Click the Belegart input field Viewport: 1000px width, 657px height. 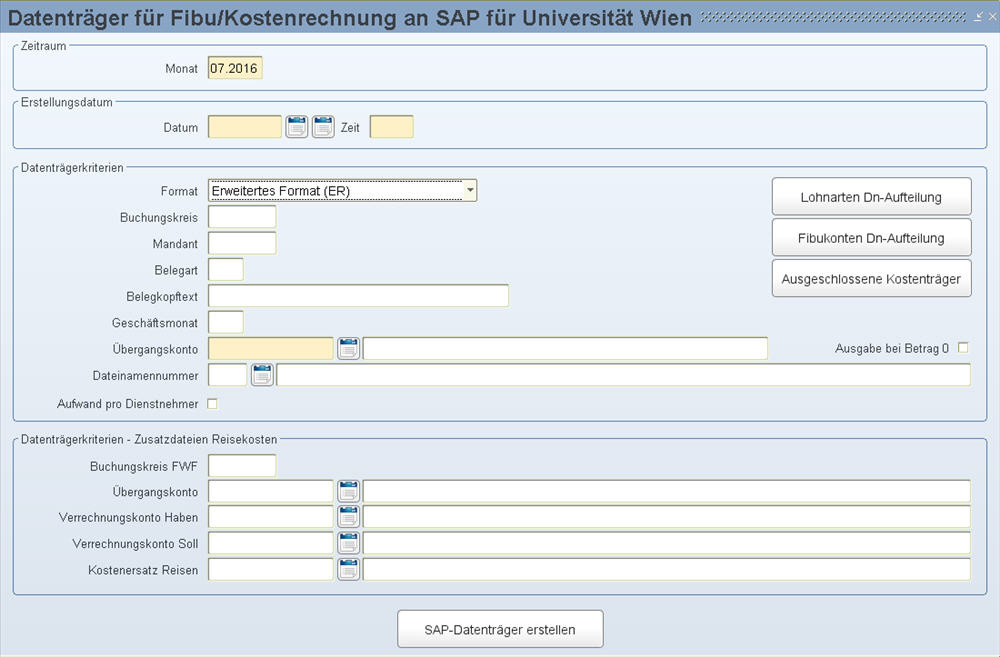point(226,270)
